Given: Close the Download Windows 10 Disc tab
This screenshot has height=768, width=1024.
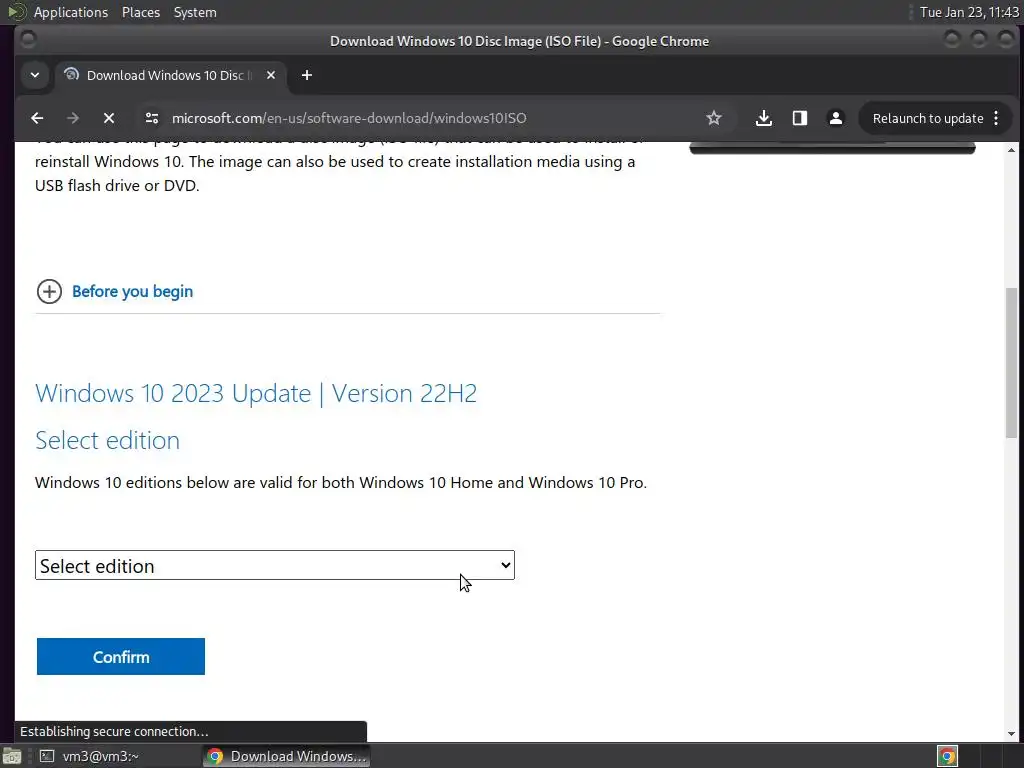Looking at the screenshot, I should pos(271,75).
